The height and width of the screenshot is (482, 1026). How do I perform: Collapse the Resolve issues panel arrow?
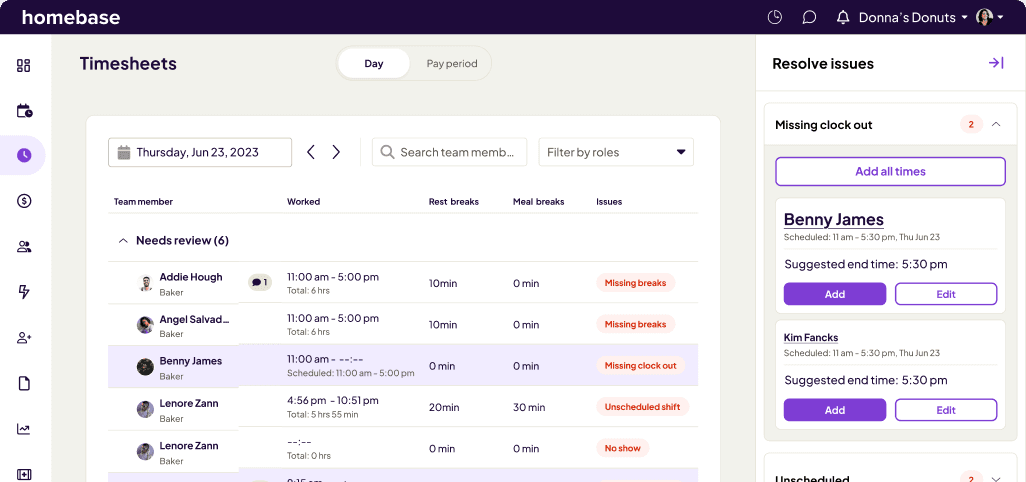tap(996, 63)
